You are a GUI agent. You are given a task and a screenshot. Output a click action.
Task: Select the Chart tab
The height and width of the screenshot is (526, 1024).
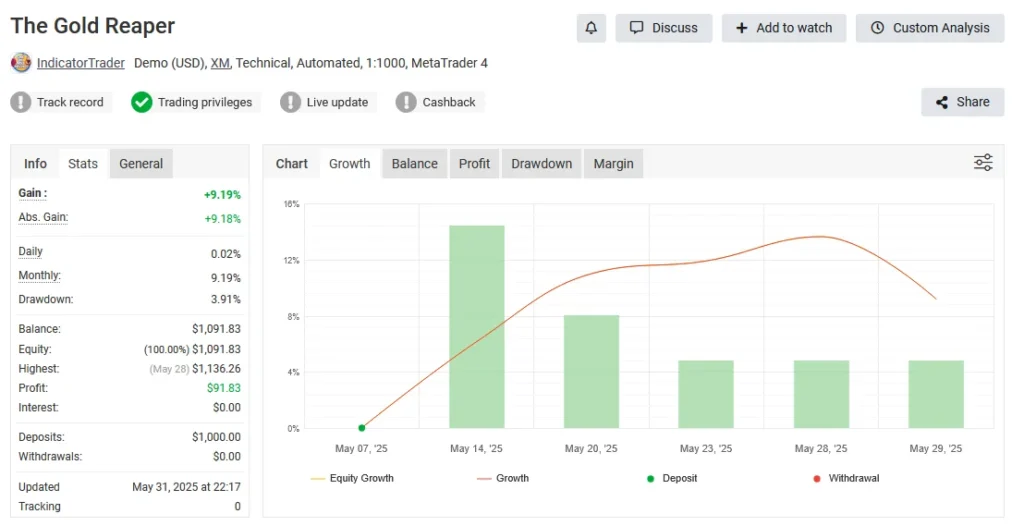pyautogui.click(x=291, y=163)
